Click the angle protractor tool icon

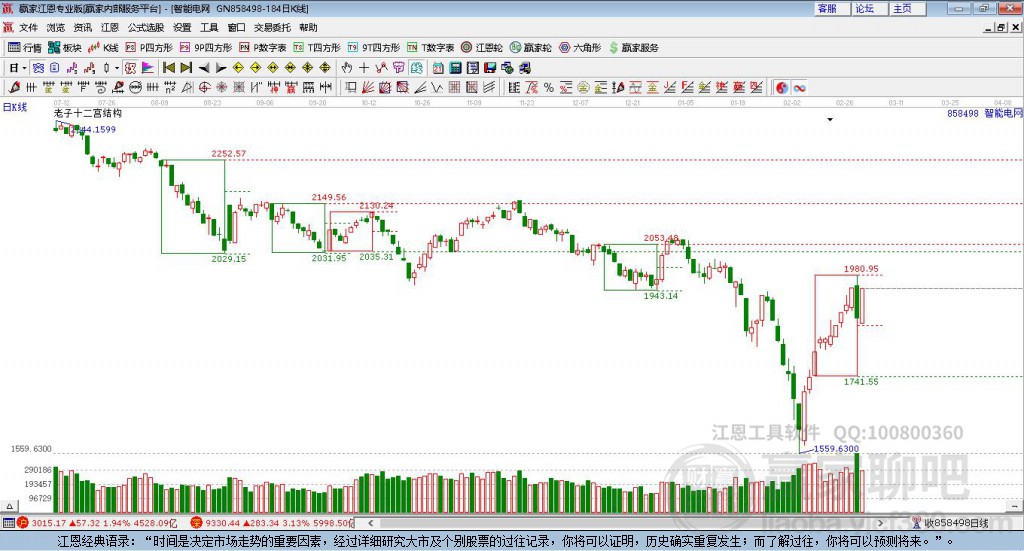(187, 87)
